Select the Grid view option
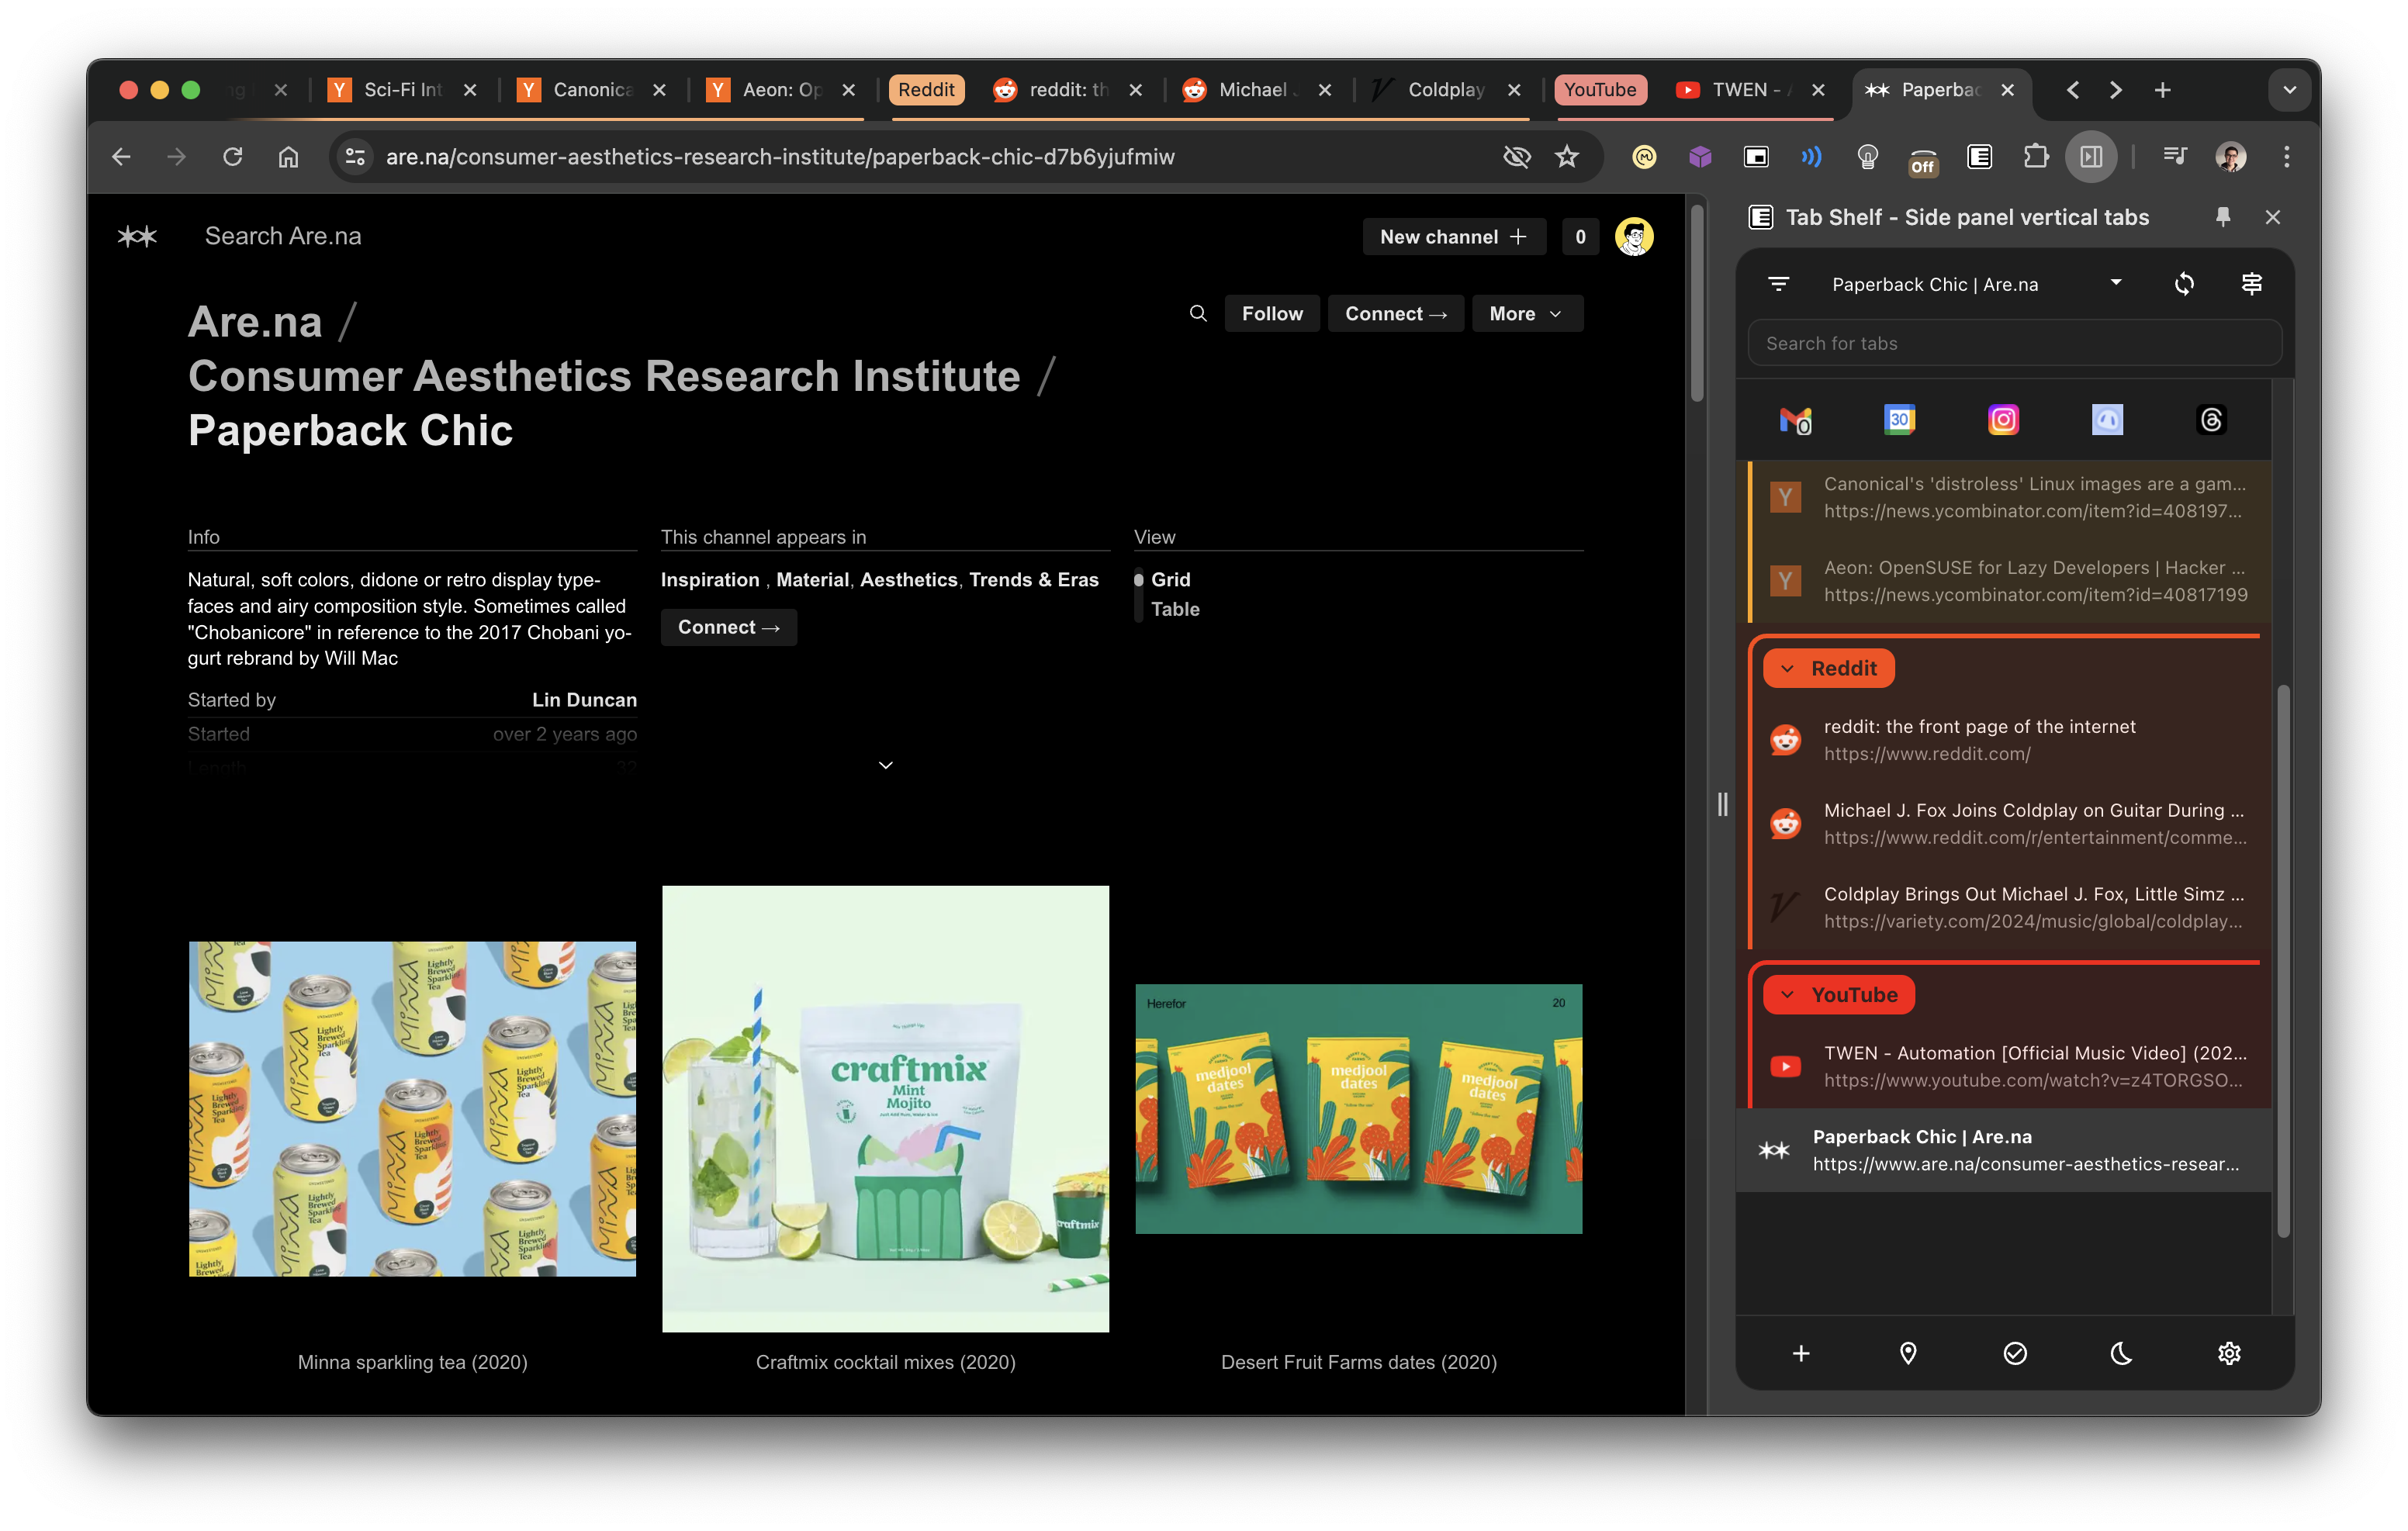 click(x=1170, y=579)
